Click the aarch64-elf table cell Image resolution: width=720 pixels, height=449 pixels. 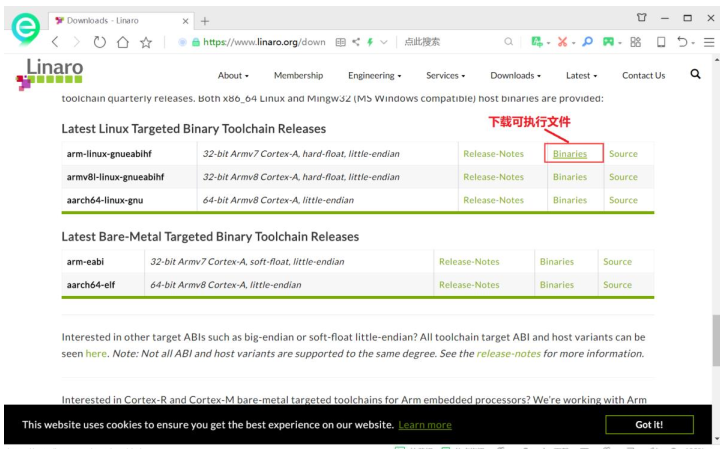point(103,285)
